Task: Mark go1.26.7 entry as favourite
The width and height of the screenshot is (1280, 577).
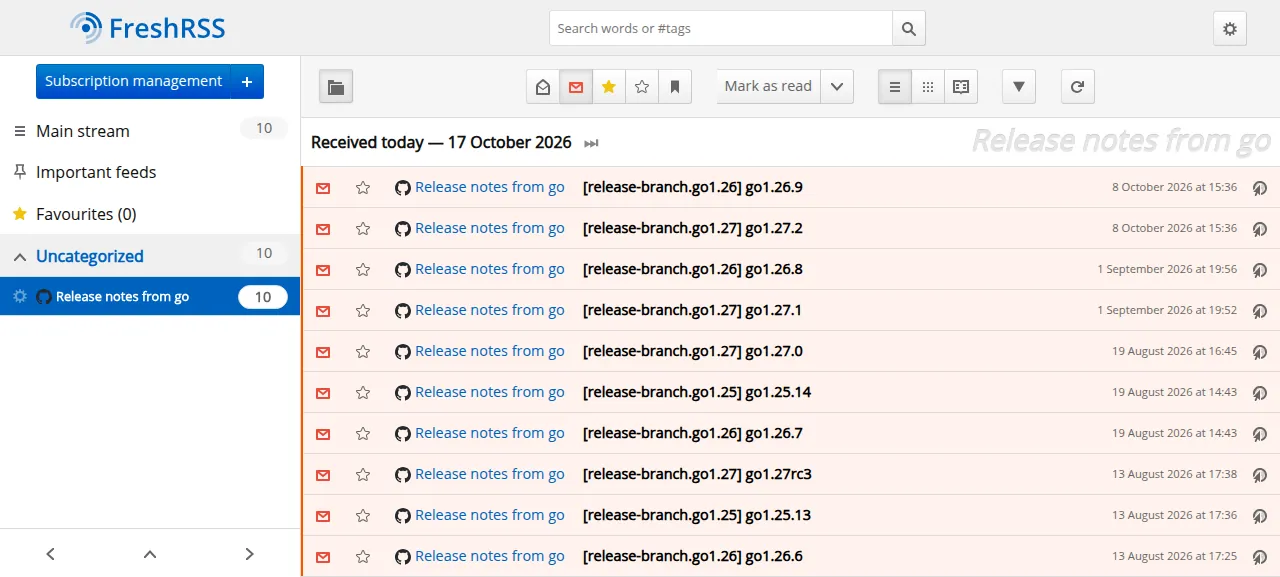Action: (x=363, y=433)
